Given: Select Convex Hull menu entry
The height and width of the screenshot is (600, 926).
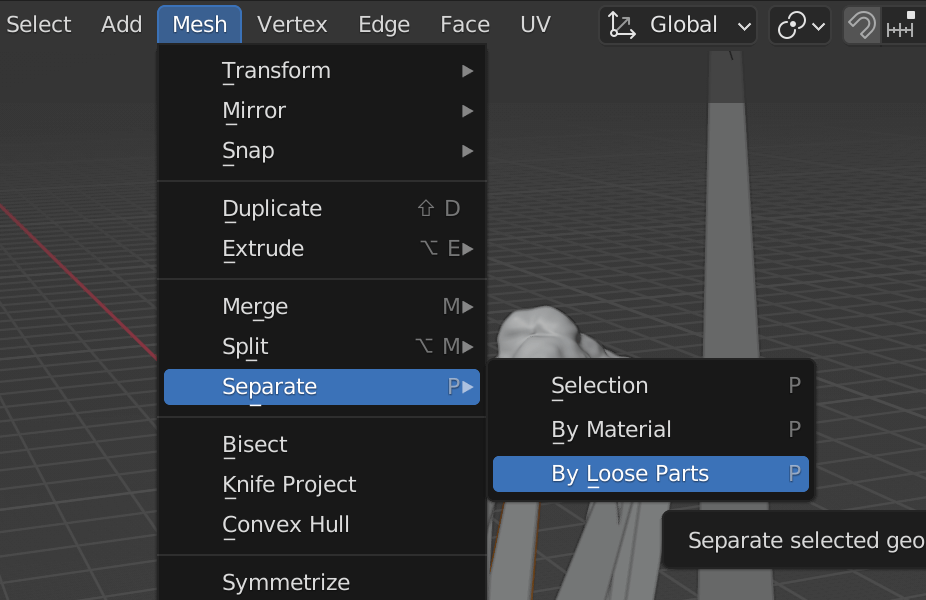Looking at the screenshot, I should (322, 524).
